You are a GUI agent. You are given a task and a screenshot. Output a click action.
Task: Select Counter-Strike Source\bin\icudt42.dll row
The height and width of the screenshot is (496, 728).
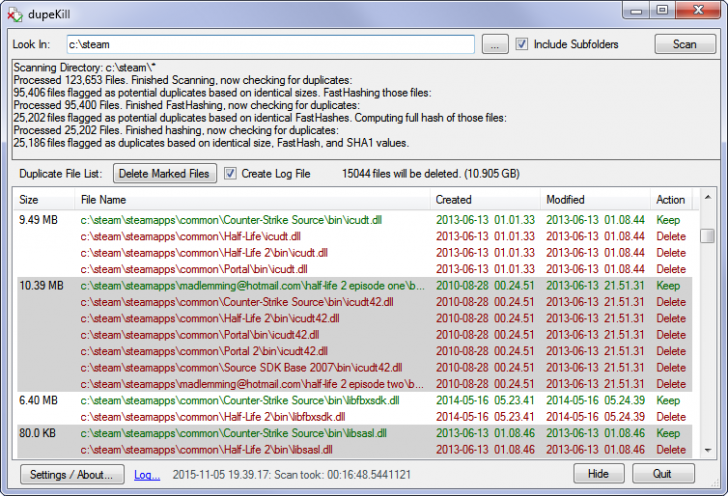(355, 302)
